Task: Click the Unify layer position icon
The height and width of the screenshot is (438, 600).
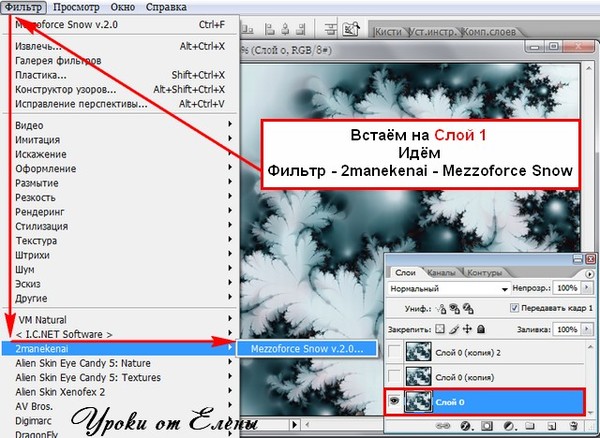Action: point(441,308)
